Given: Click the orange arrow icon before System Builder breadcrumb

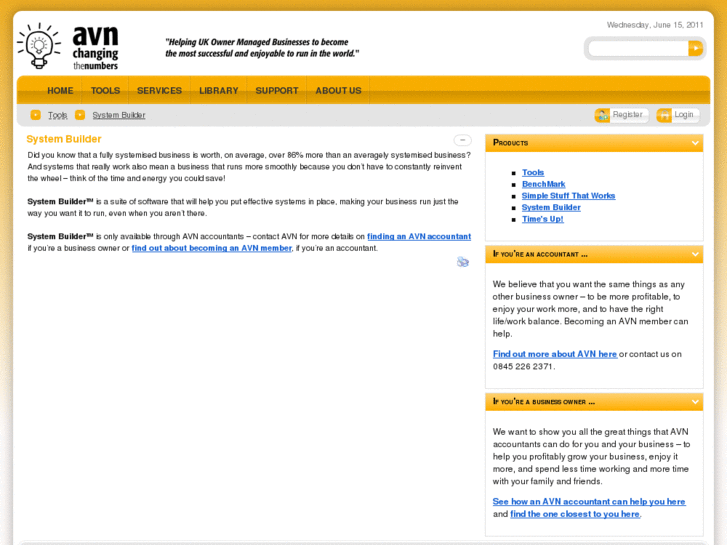Looking at the screenshot, I should click(80, 115).
